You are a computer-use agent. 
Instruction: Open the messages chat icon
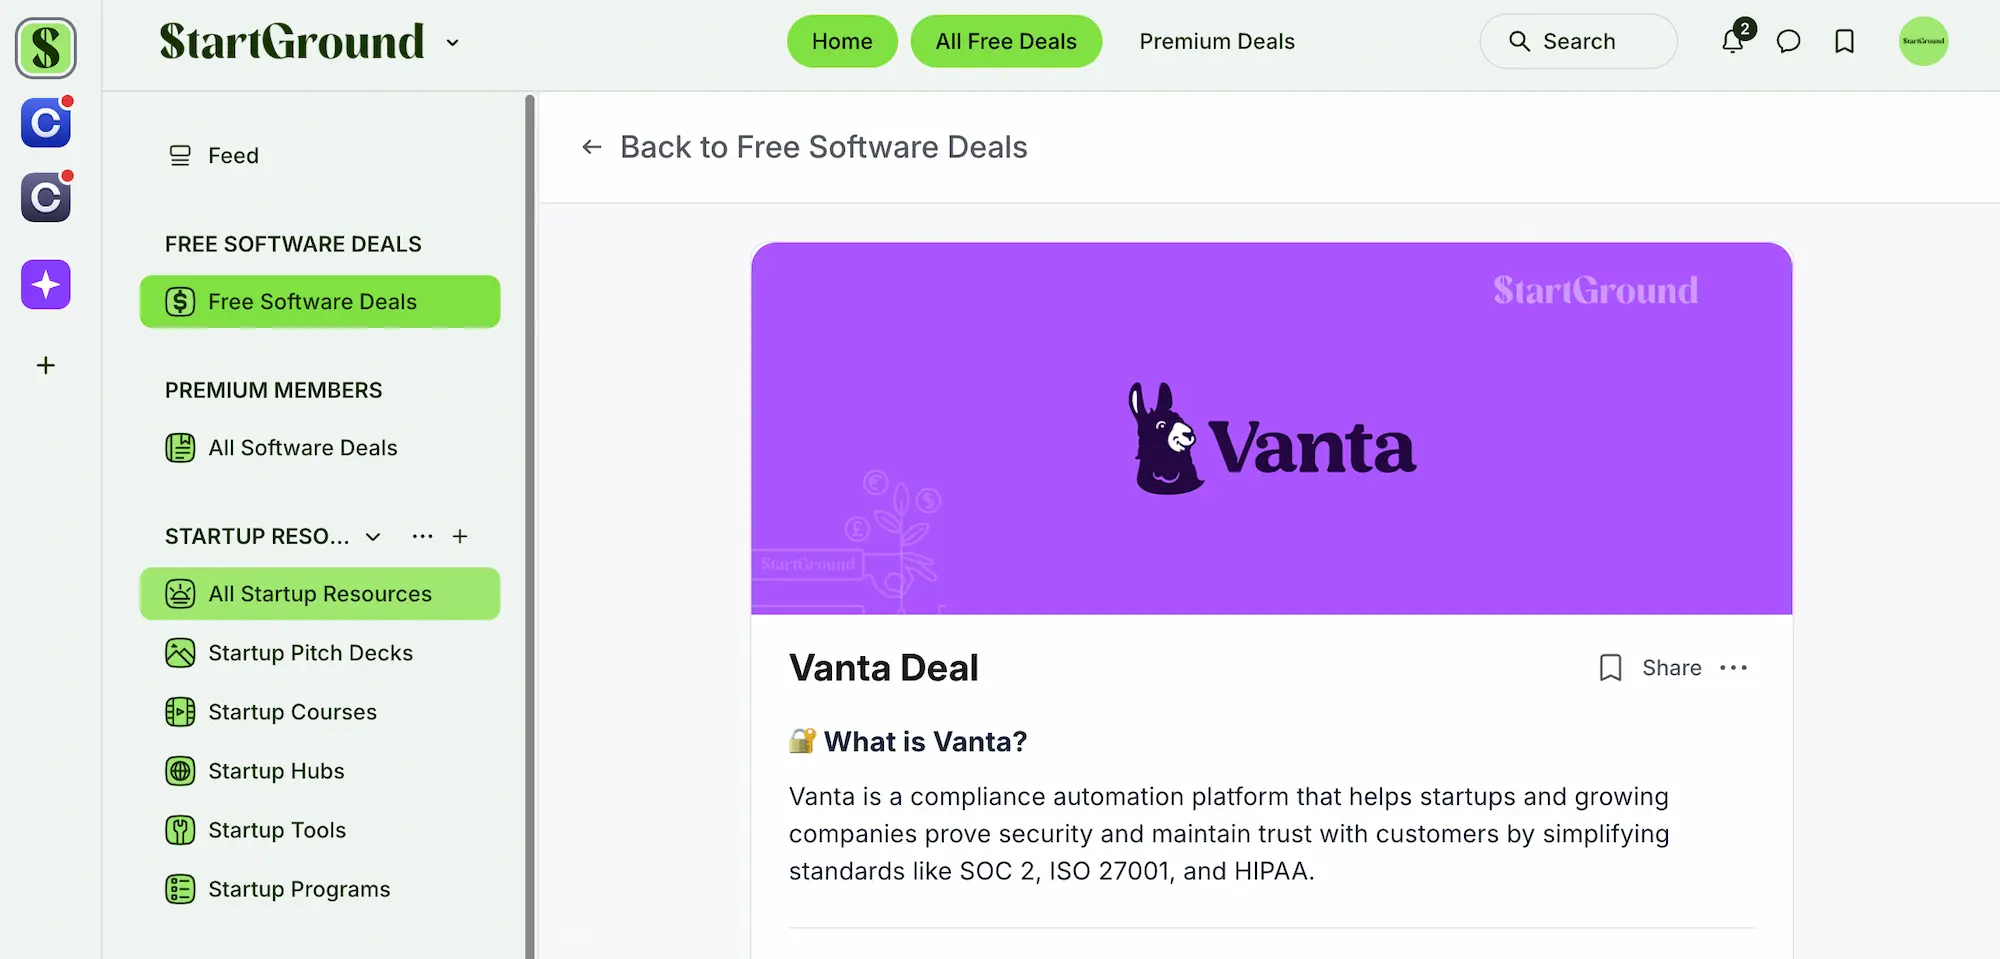pyautogui.click(x=1789, y=41)
